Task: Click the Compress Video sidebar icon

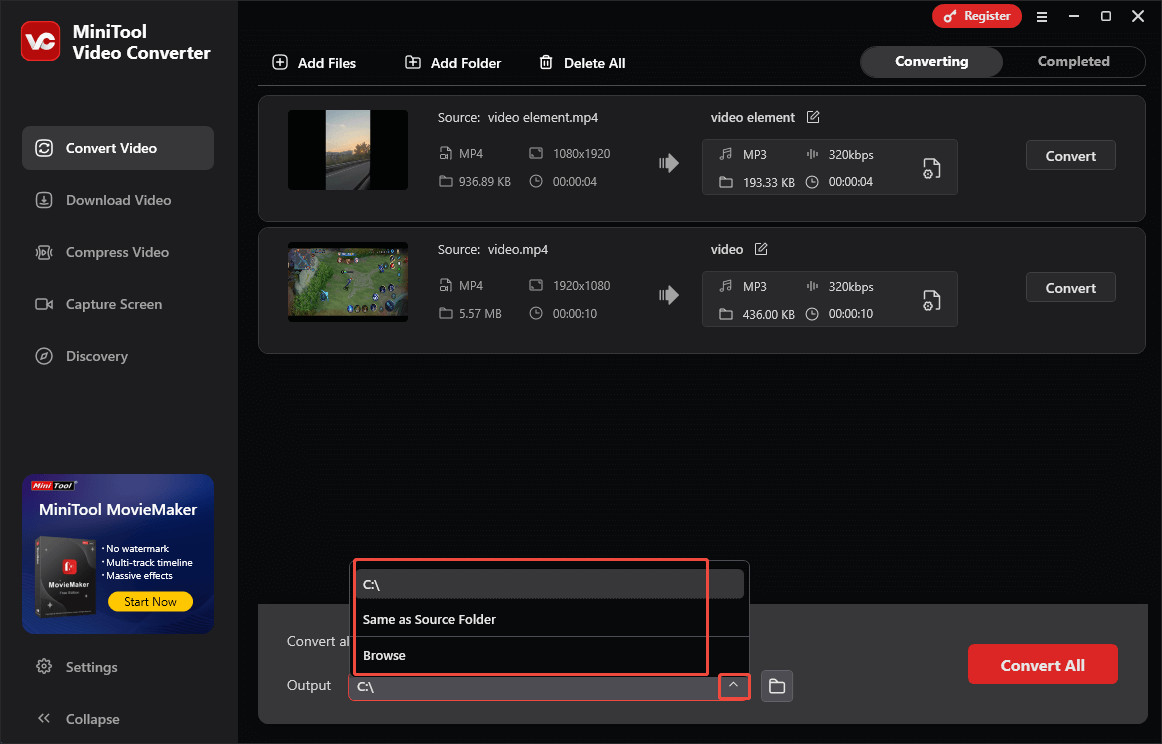Action: pos(44,252)
